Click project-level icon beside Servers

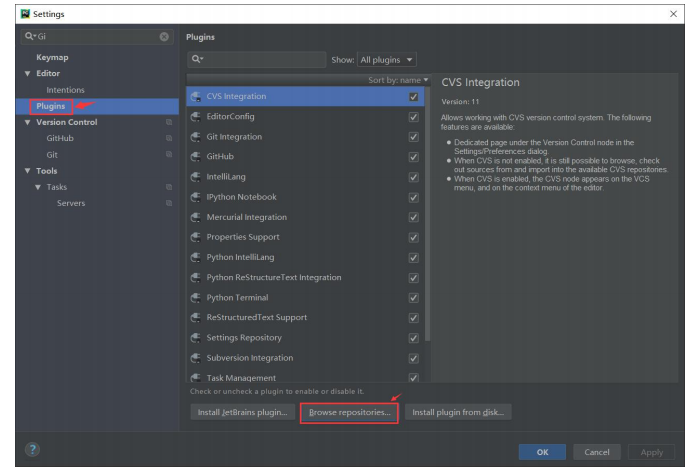(x=169, y=203)
